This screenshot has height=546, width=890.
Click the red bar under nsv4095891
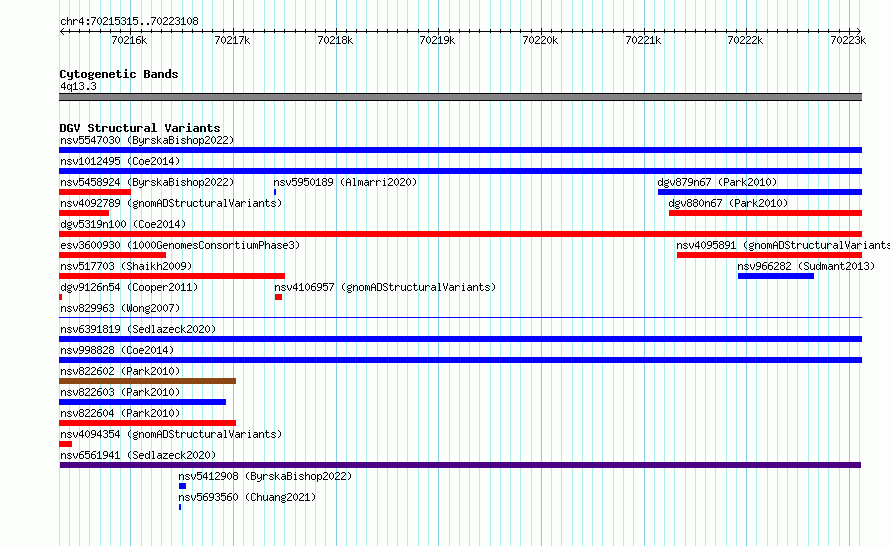coord(770,255)
